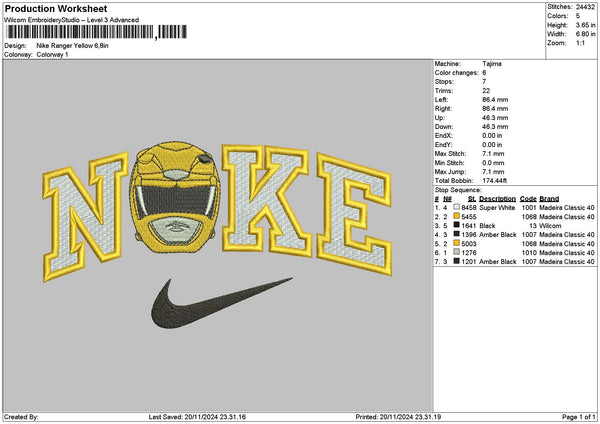Image resolution: width=600 pixels, height=424 pixels.
Task: Click the yellow ranger helmet in the design
Action: (175, 197)
